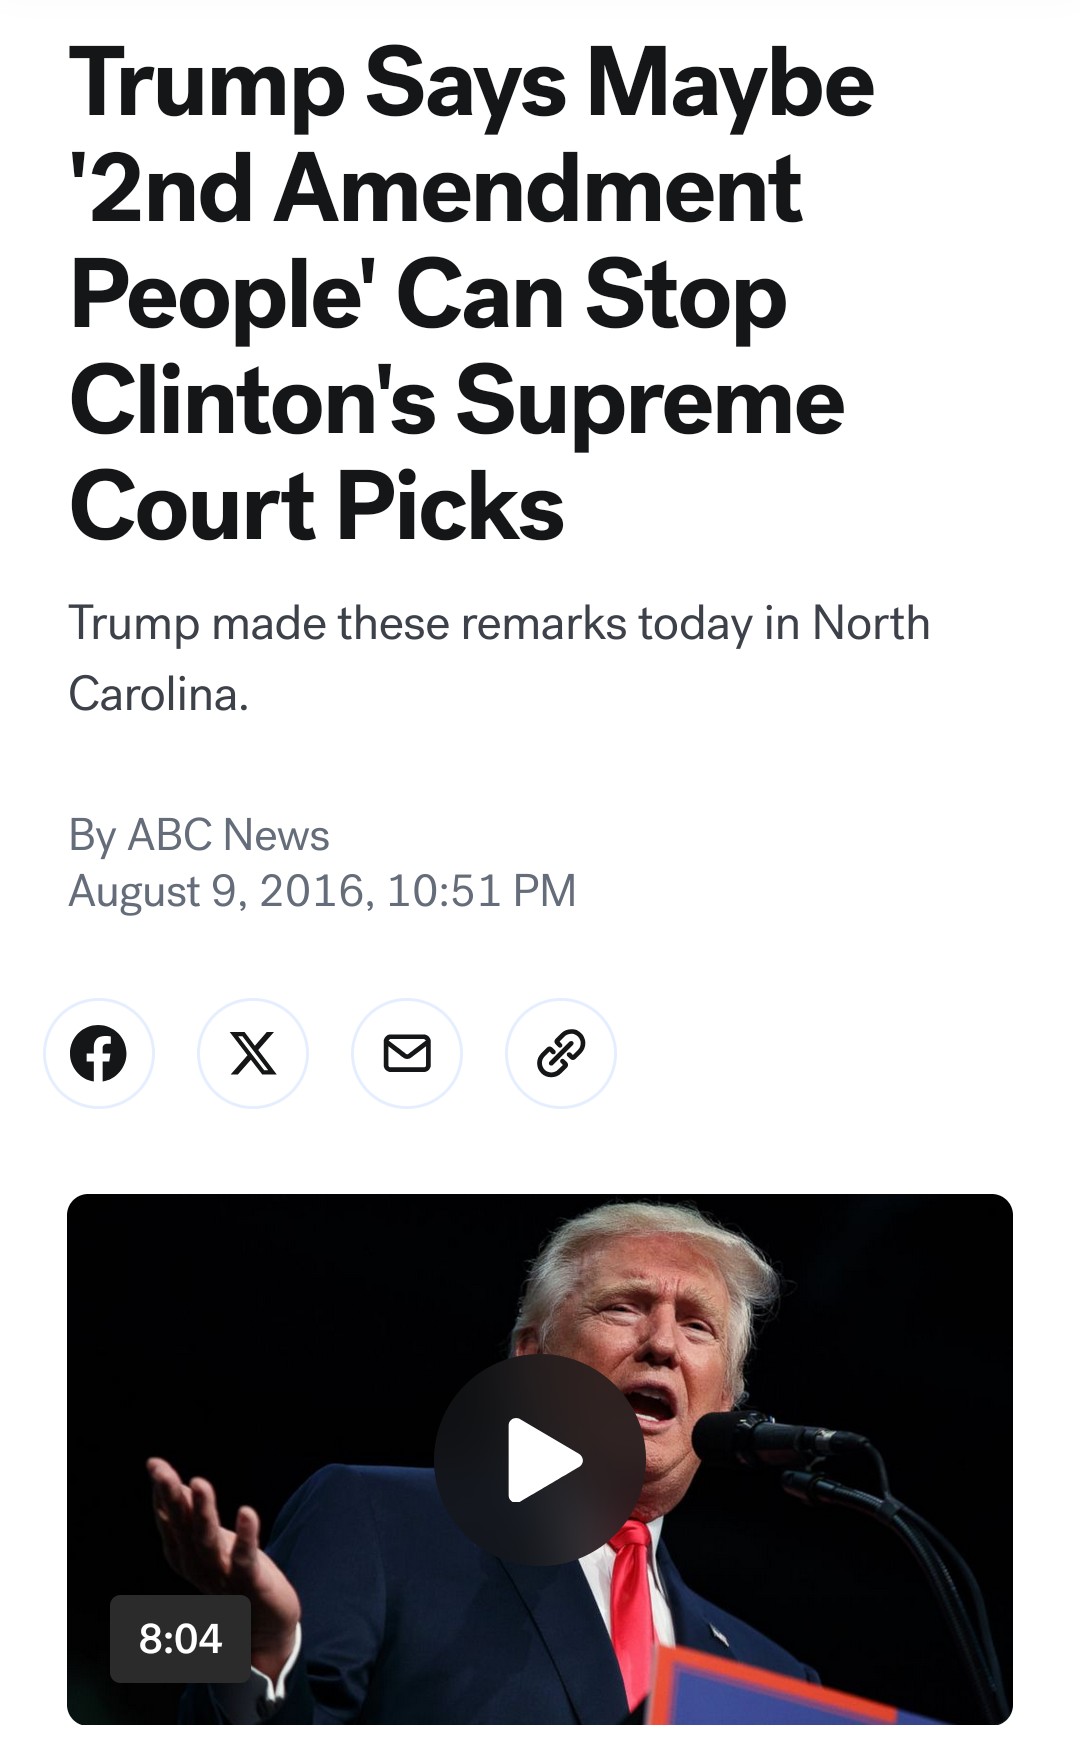The height and width of the screenshot is (1742, 1080).
Task: Play the video using the round play button
Action: point(540,1459)
